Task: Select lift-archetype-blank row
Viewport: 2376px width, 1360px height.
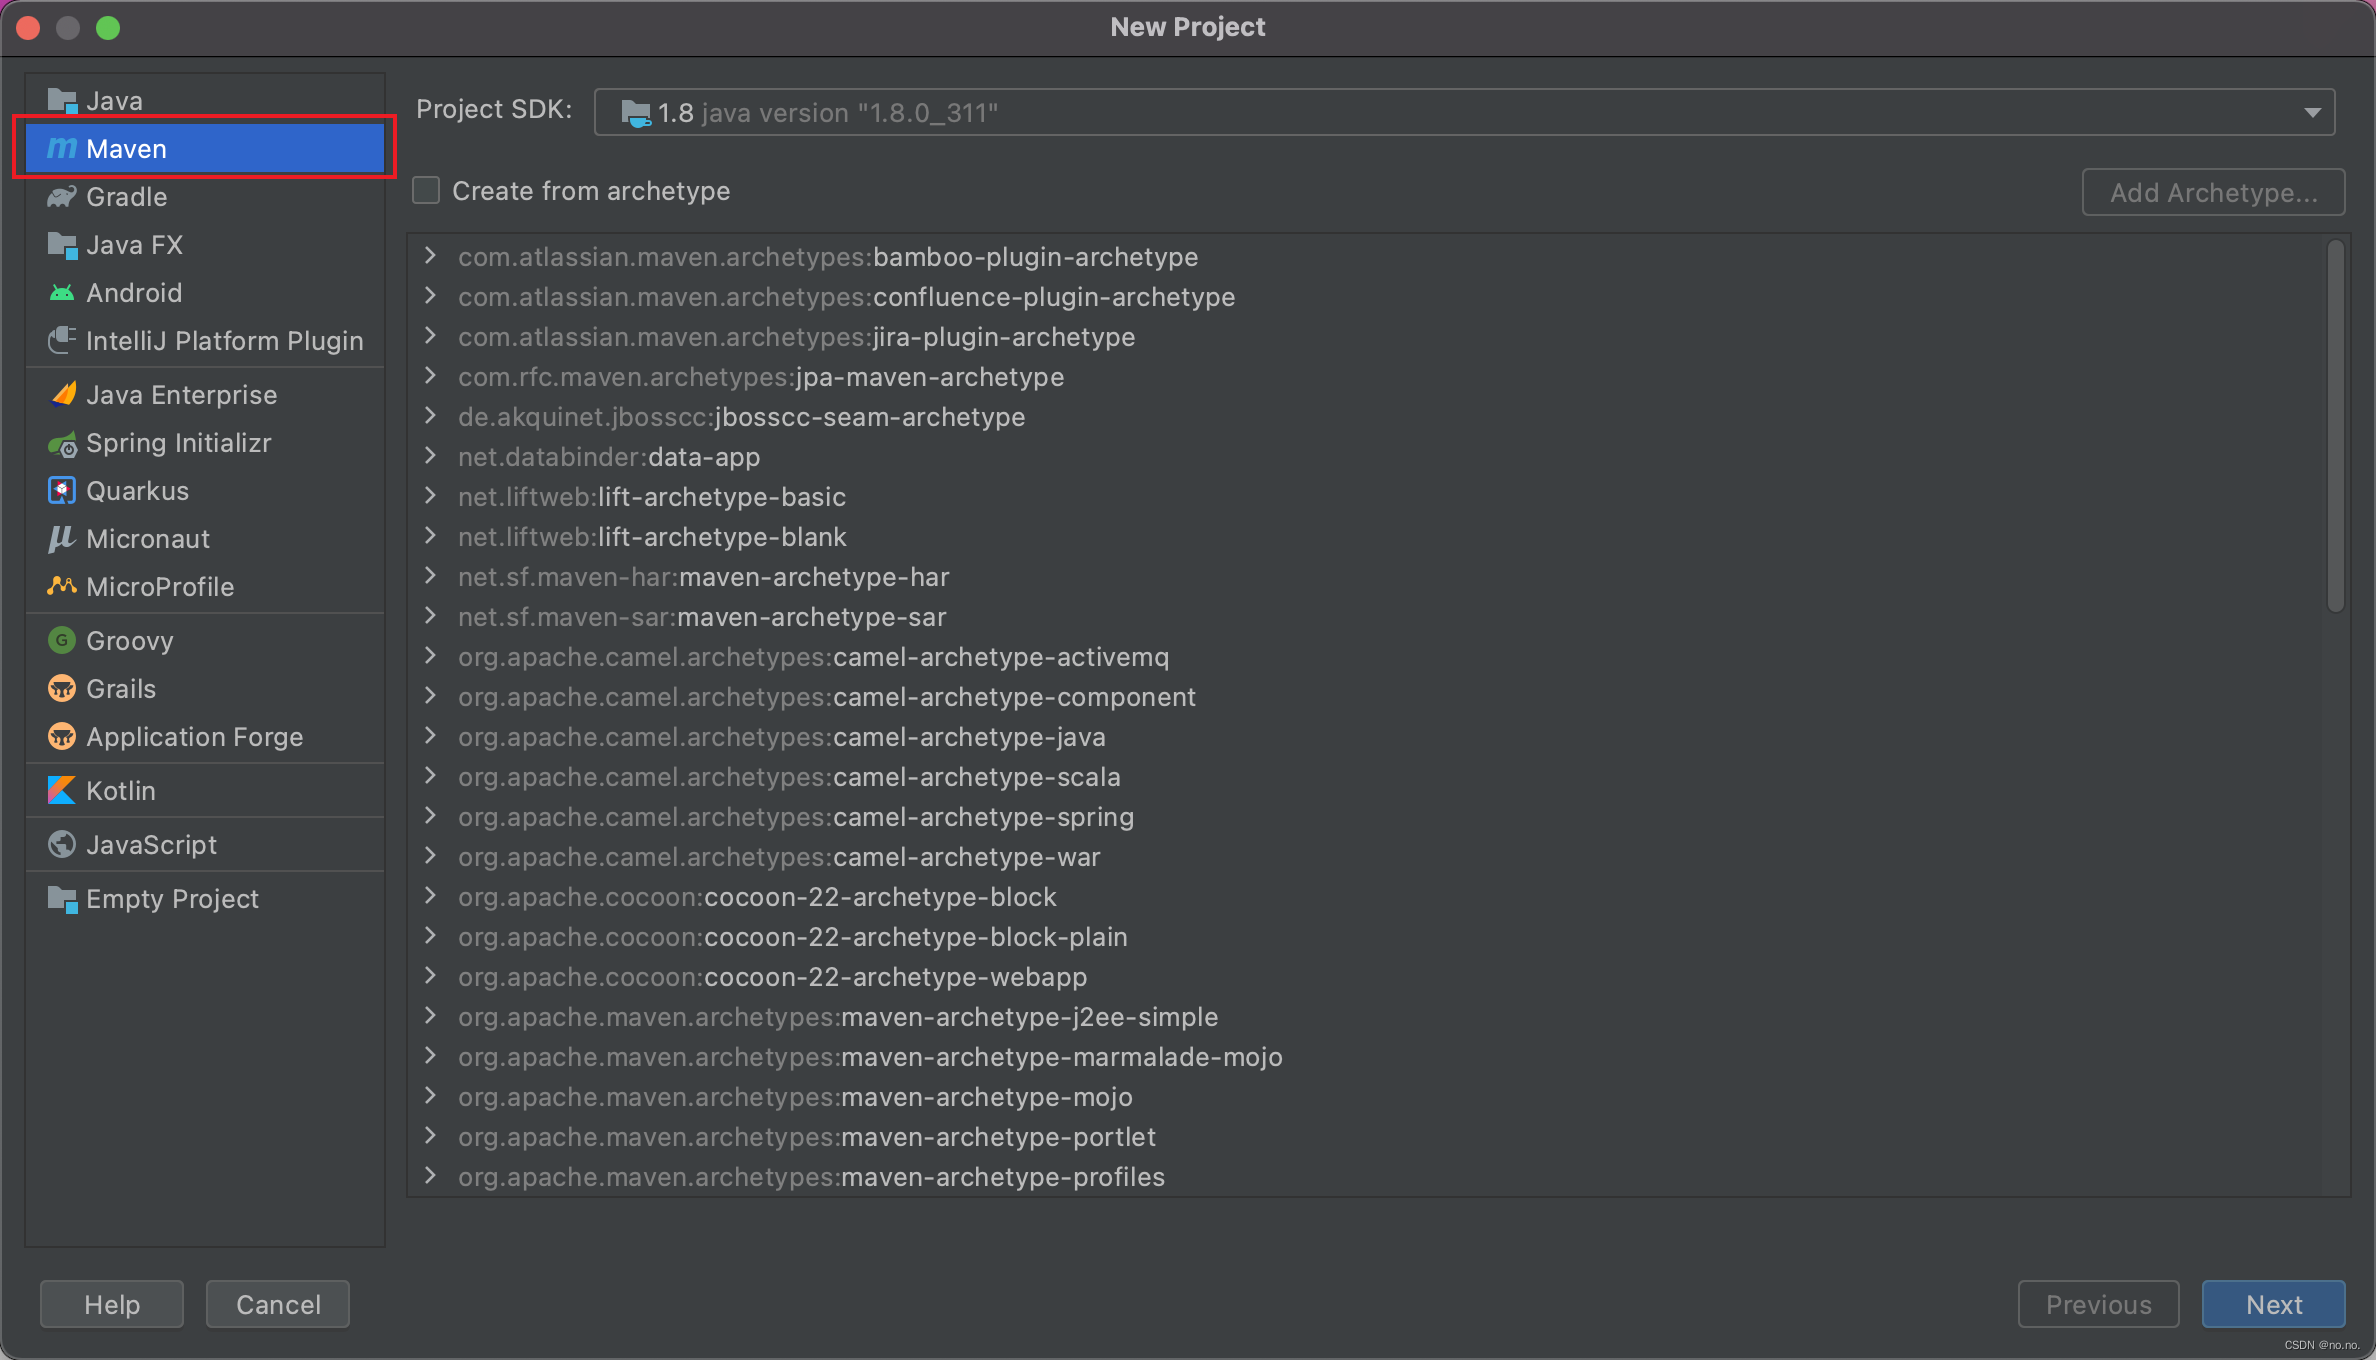Action: coord(1367,537)
